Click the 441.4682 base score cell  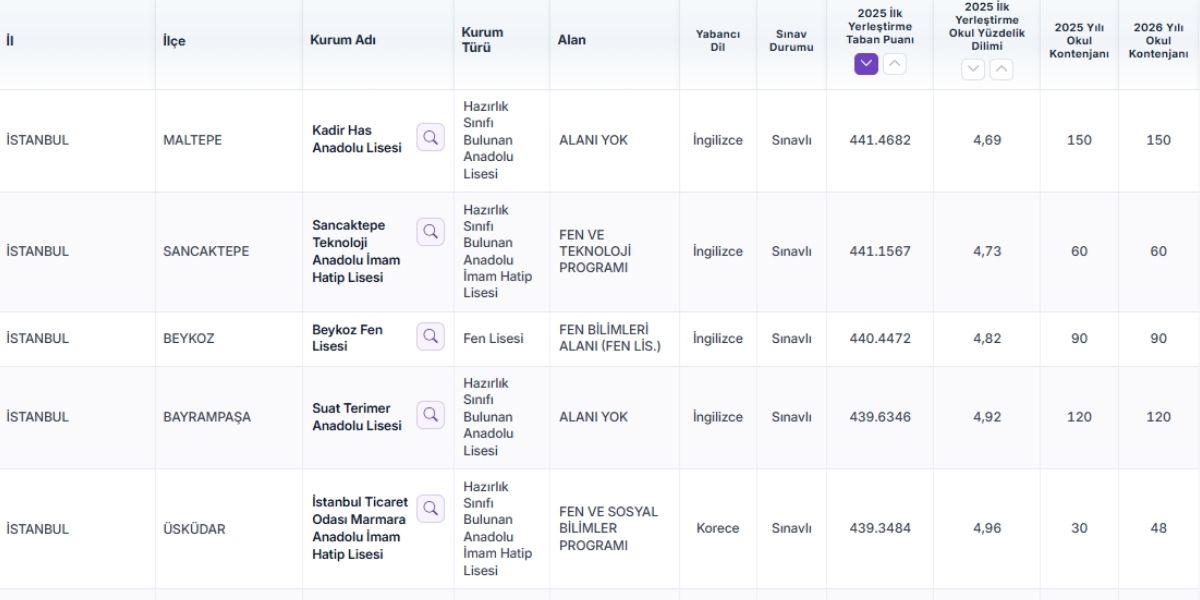(x=880, y=140)
